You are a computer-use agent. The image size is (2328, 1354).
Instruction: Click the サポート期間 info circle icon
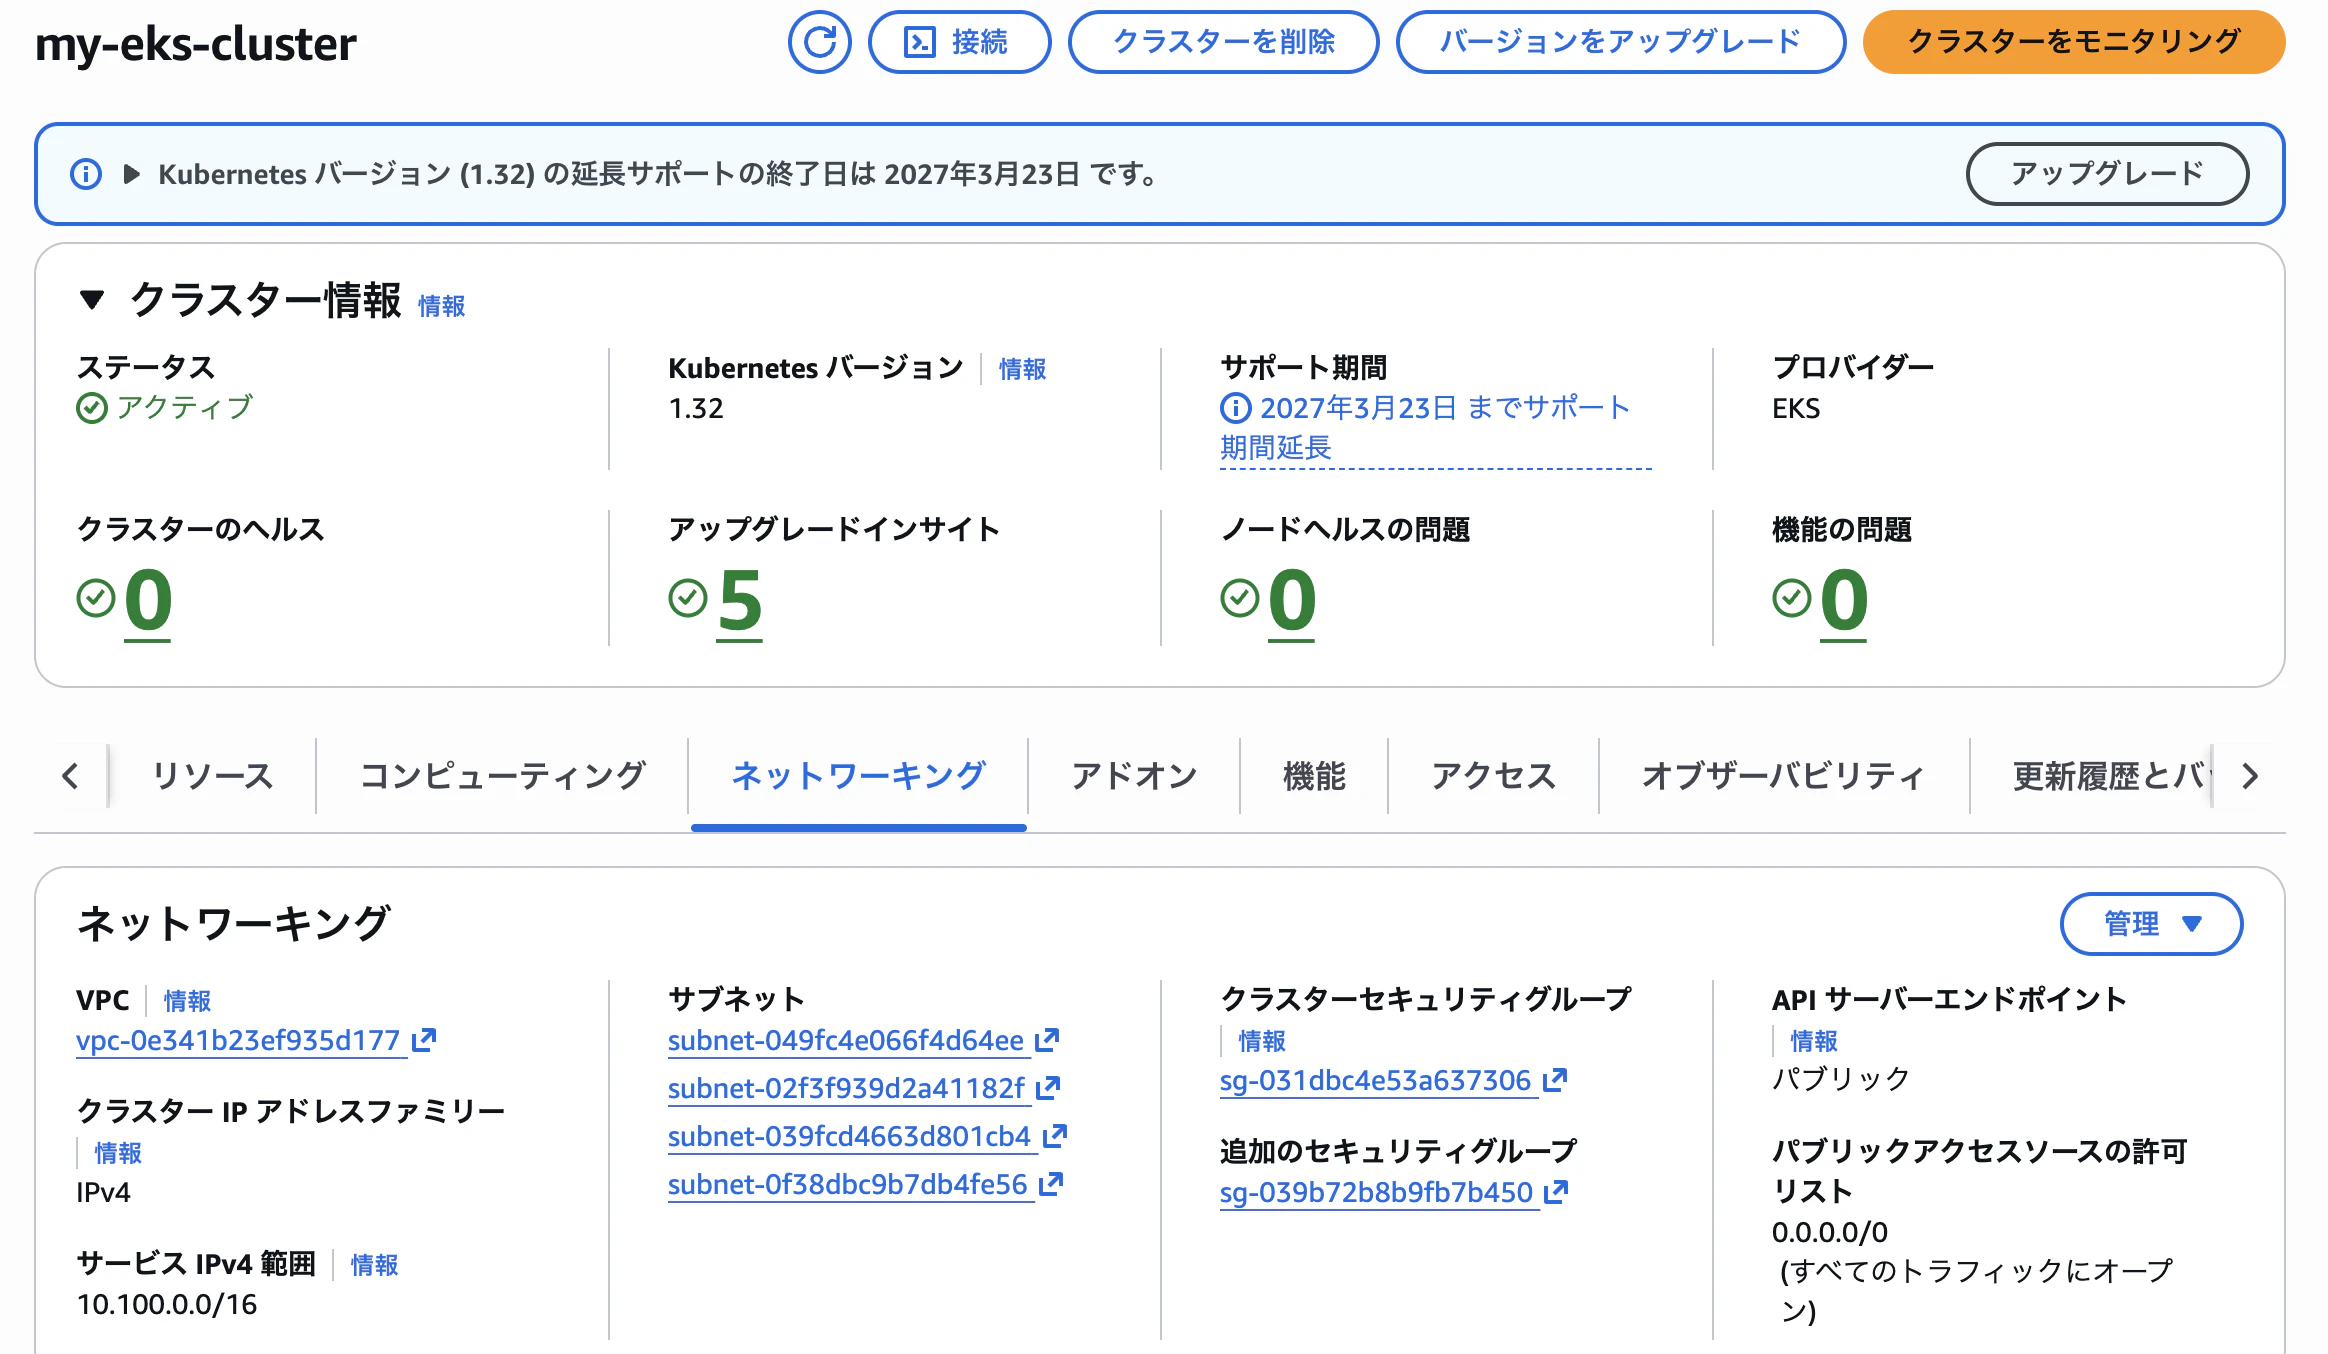coord(1236,408)
